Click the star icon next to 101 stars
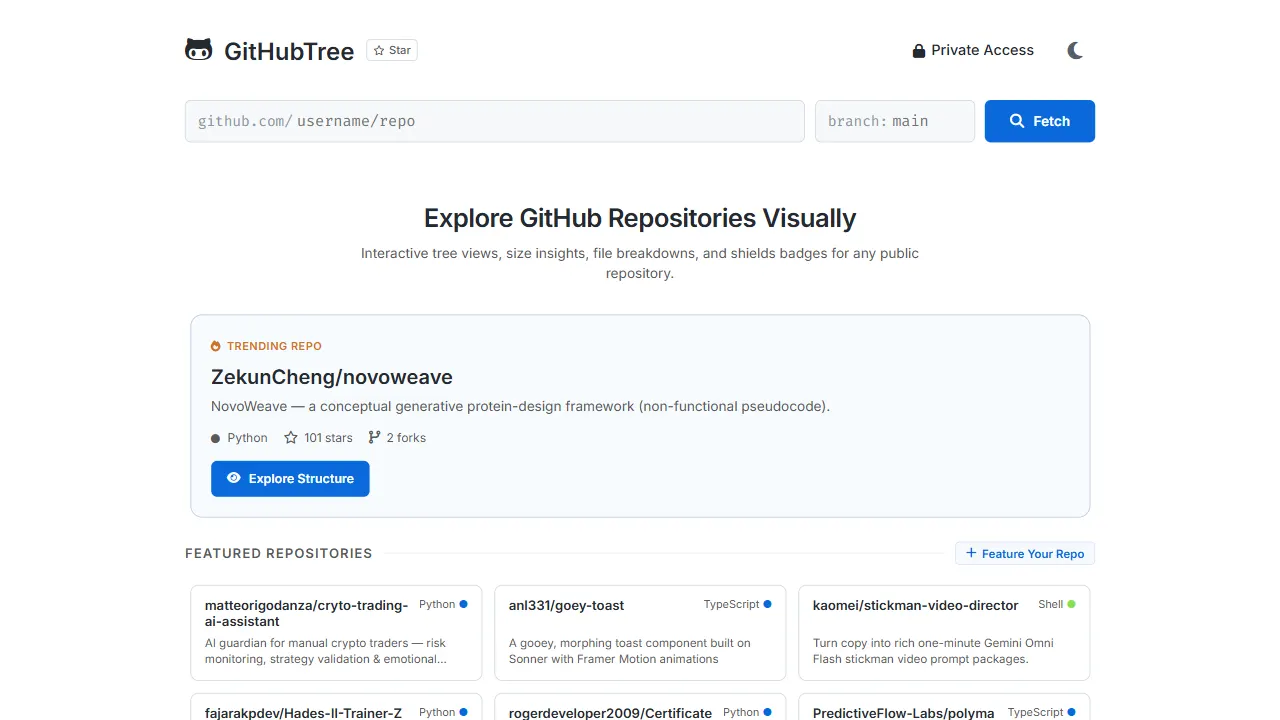The image size is (1280, 720). point(291,438)
